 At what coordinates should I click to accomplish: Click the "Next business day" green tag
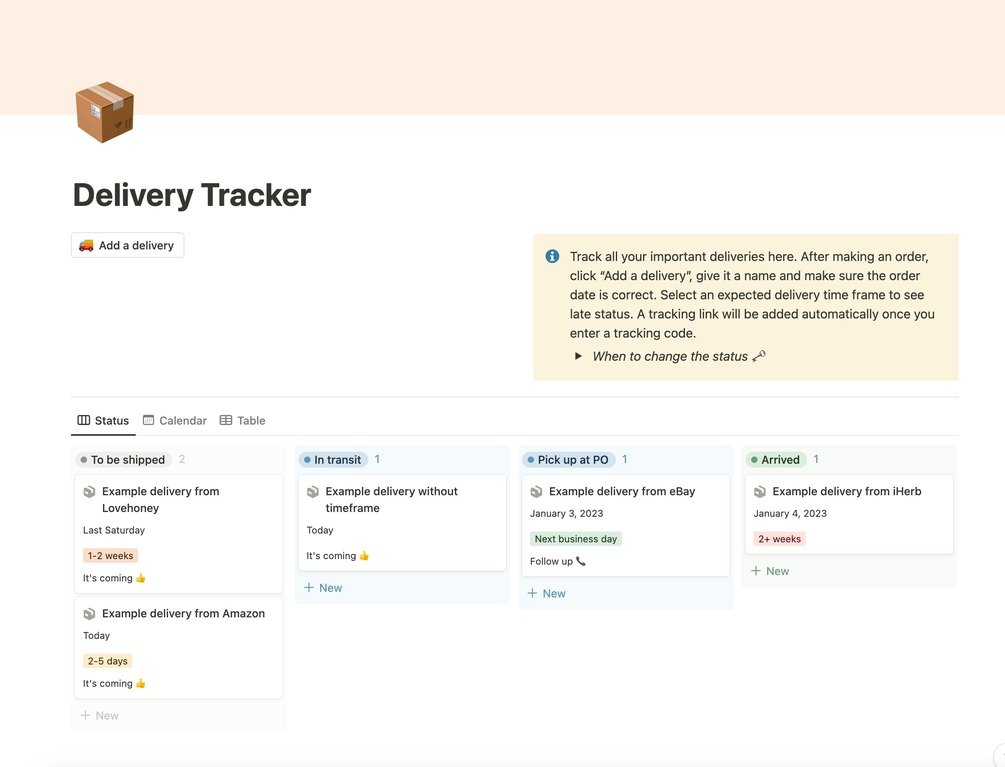click(x=575, y=539)
